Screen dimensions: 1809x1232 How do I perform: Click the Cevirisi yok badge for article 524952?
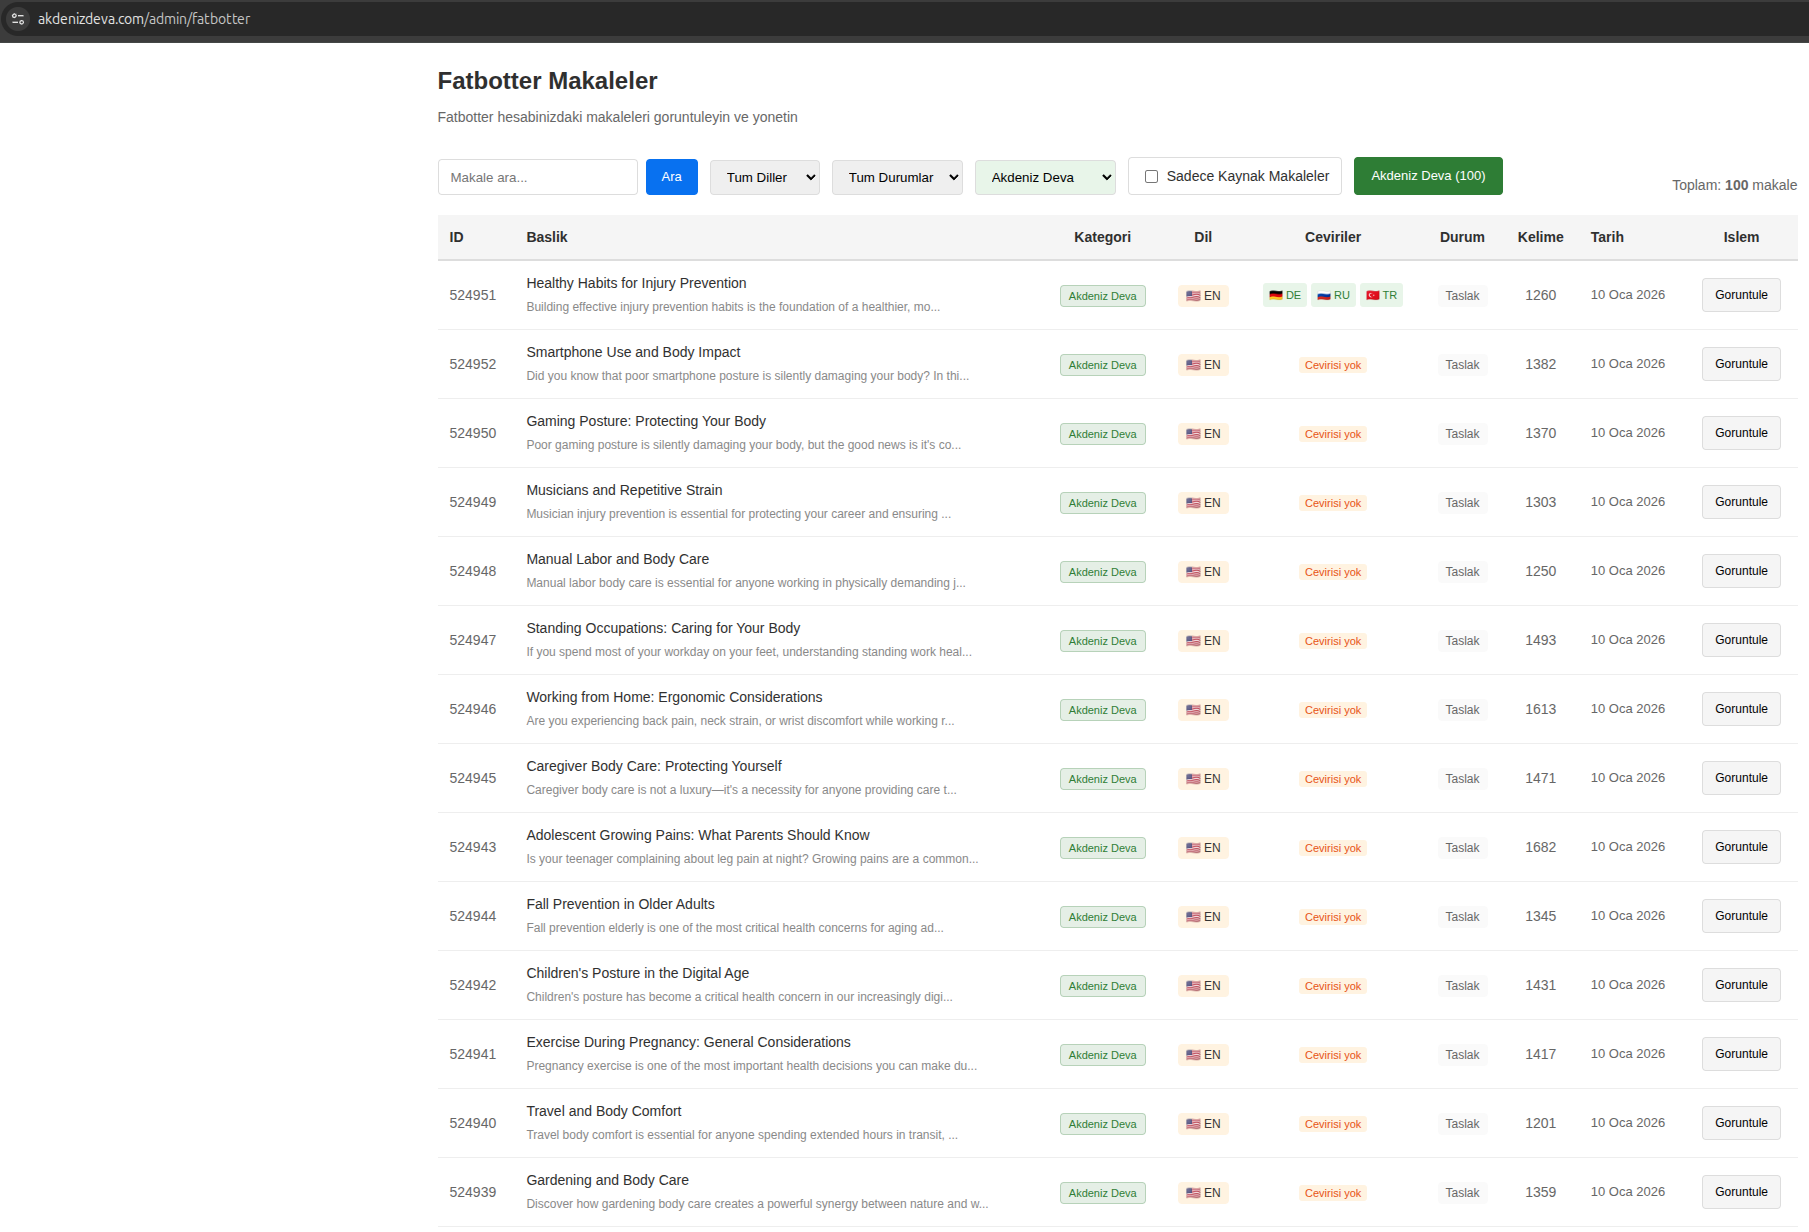pos(1333,365)
